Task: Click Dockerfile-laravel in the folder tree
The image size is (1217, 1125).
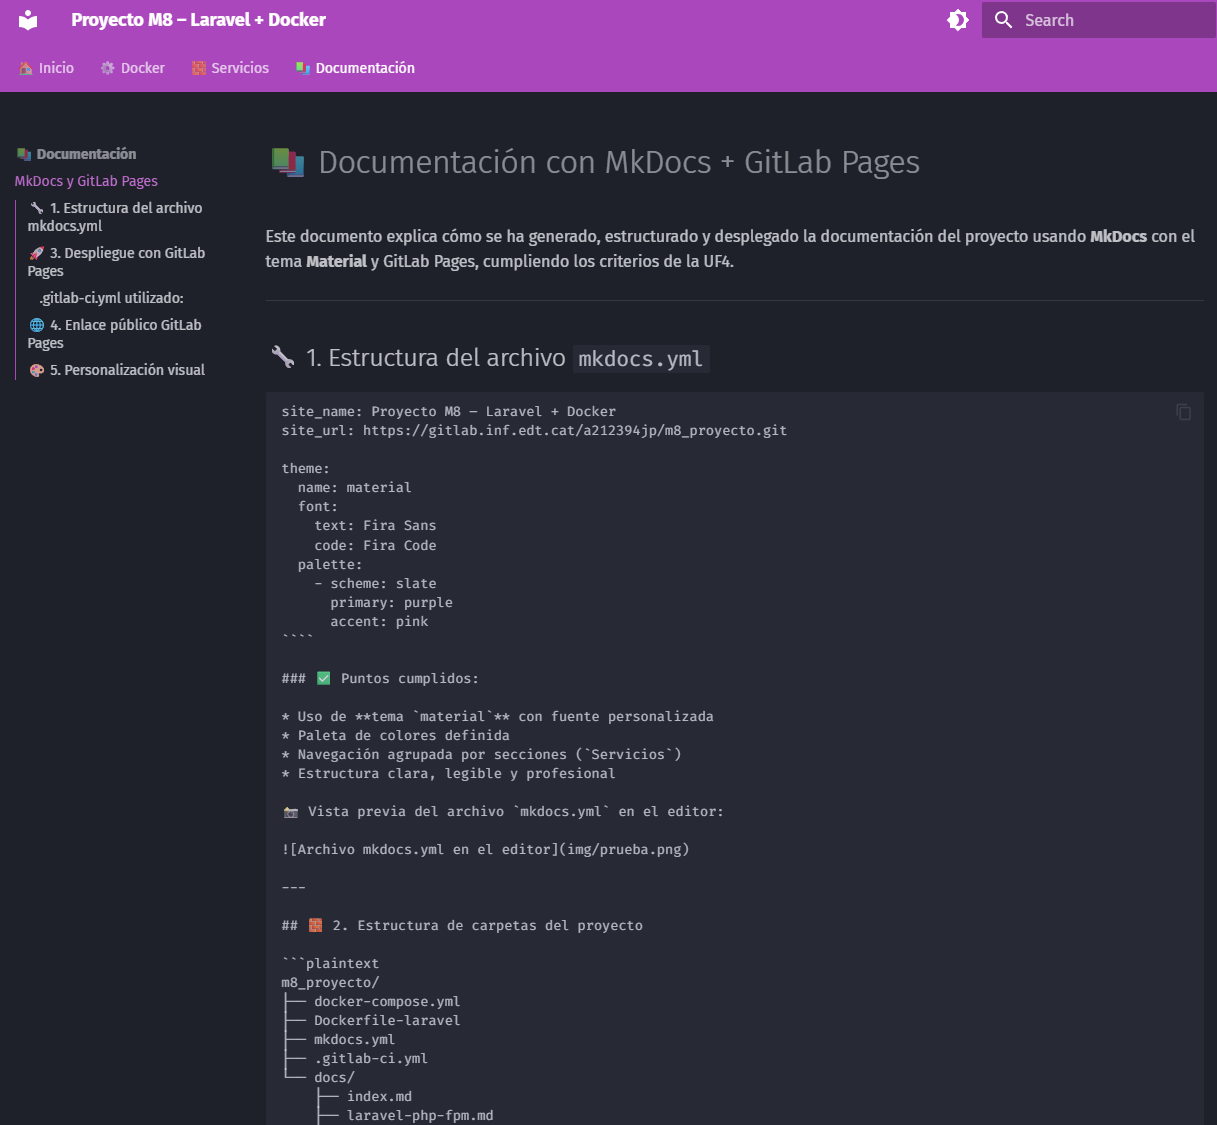Action: (x=387, y=1021)
